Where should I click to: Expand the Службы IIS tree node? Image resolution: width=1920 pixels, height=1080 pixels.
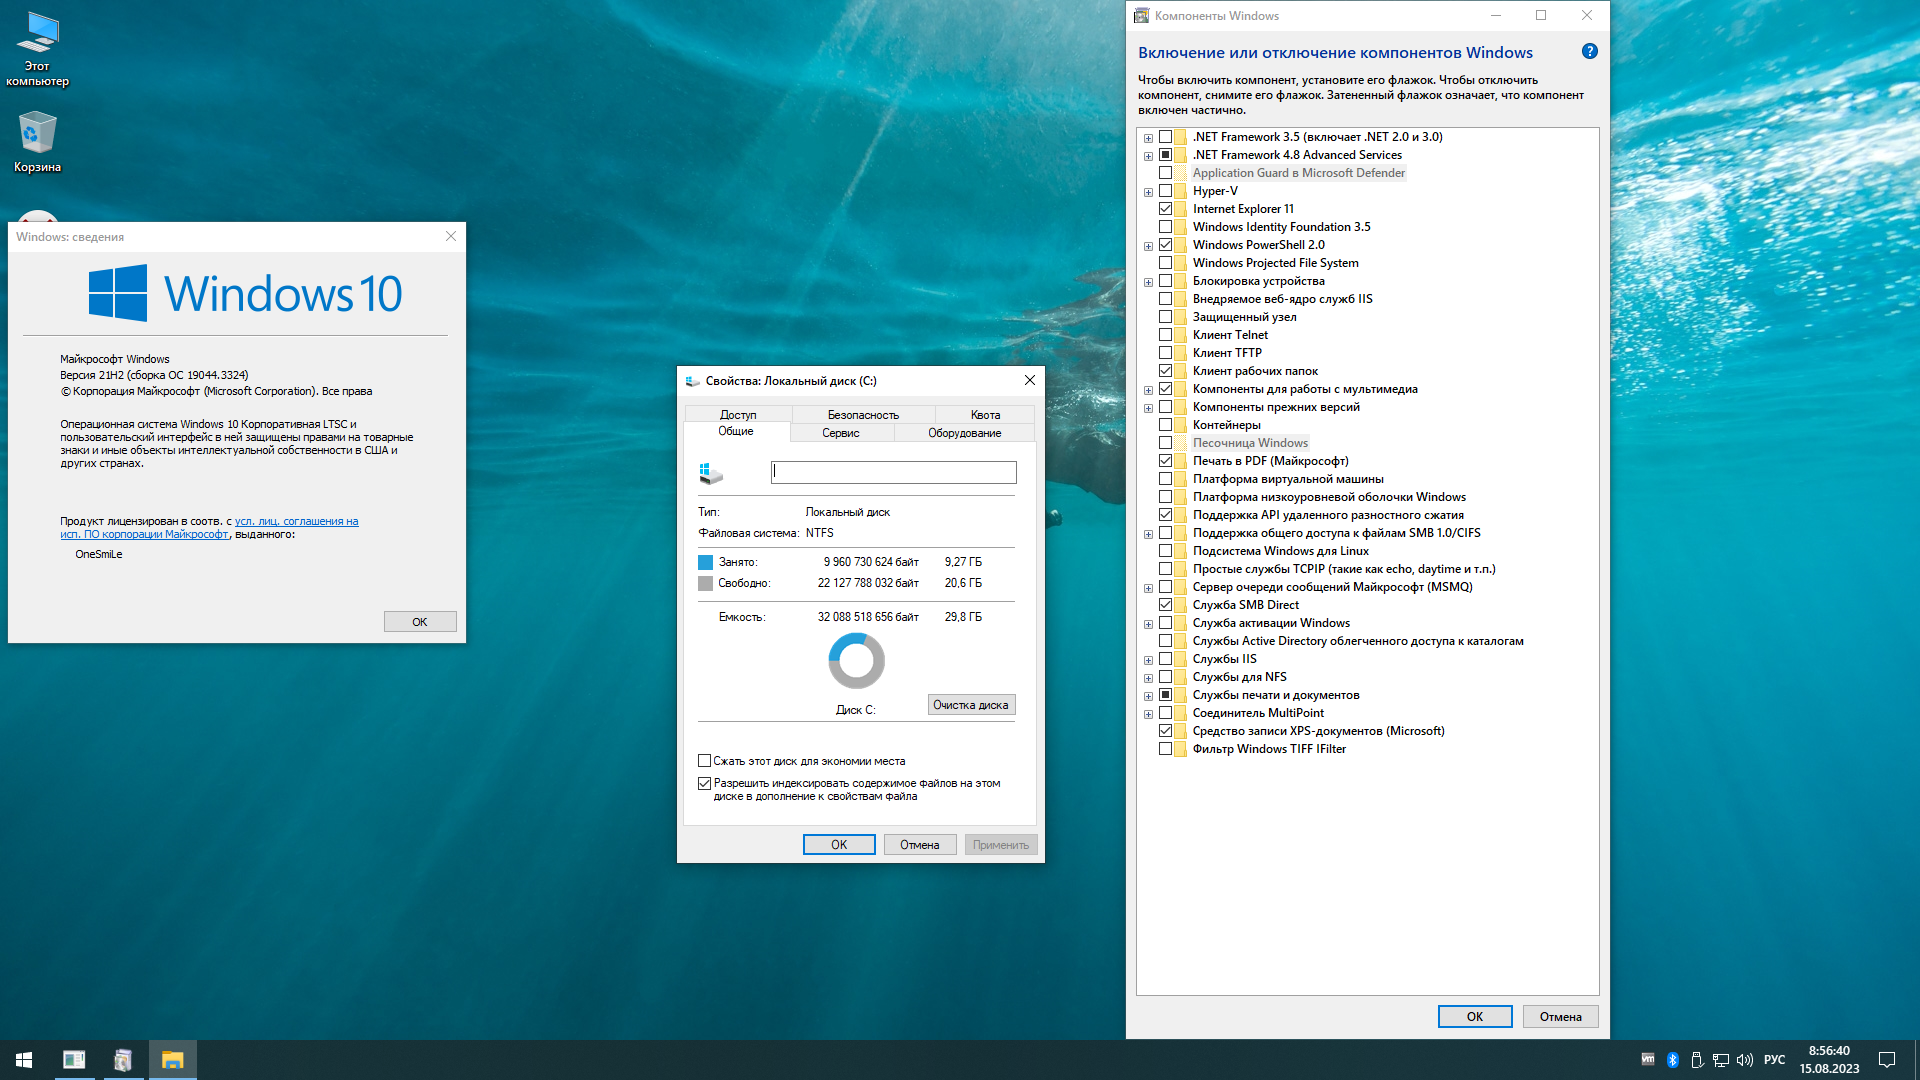[1148, 660]
